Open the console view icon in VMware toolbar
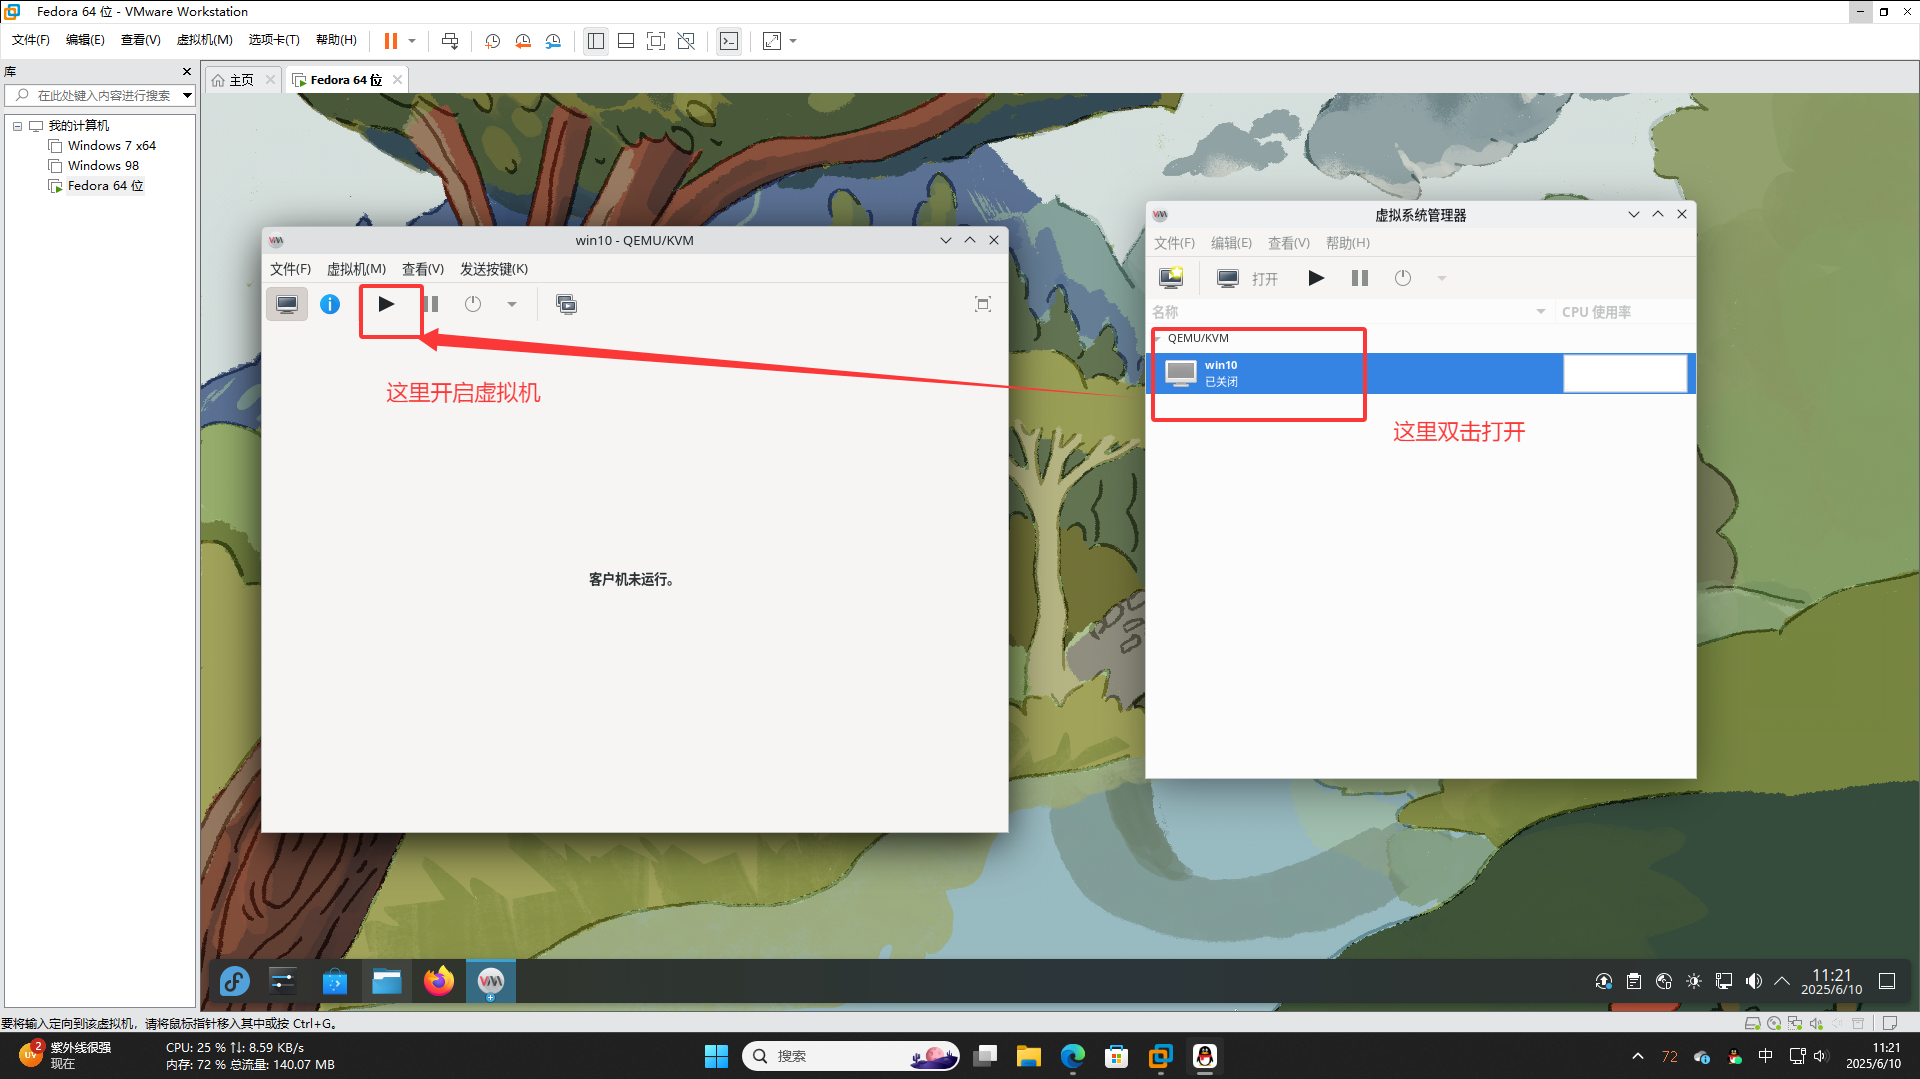Image resolution: width=1920 pixels, height=1079 pixels. click(x=729, y=41)
